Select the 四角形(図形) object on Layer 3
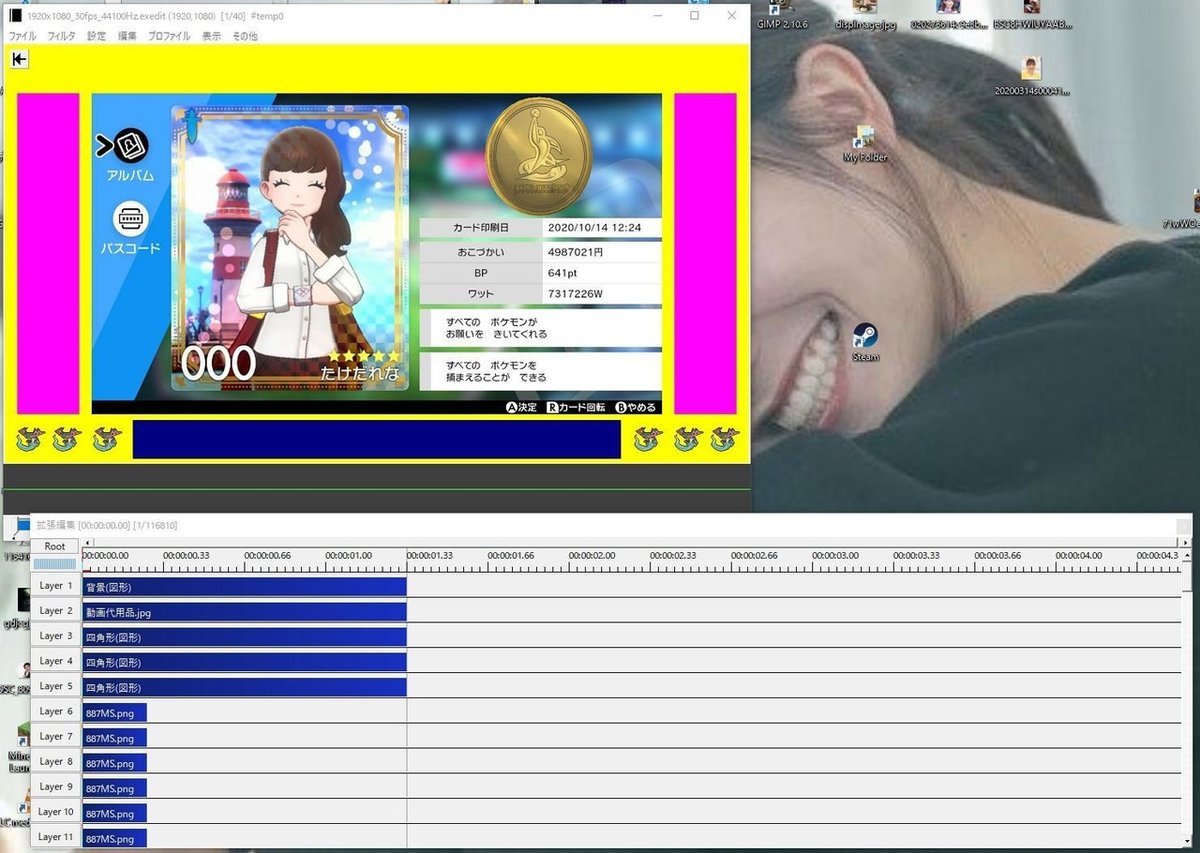 244,636
